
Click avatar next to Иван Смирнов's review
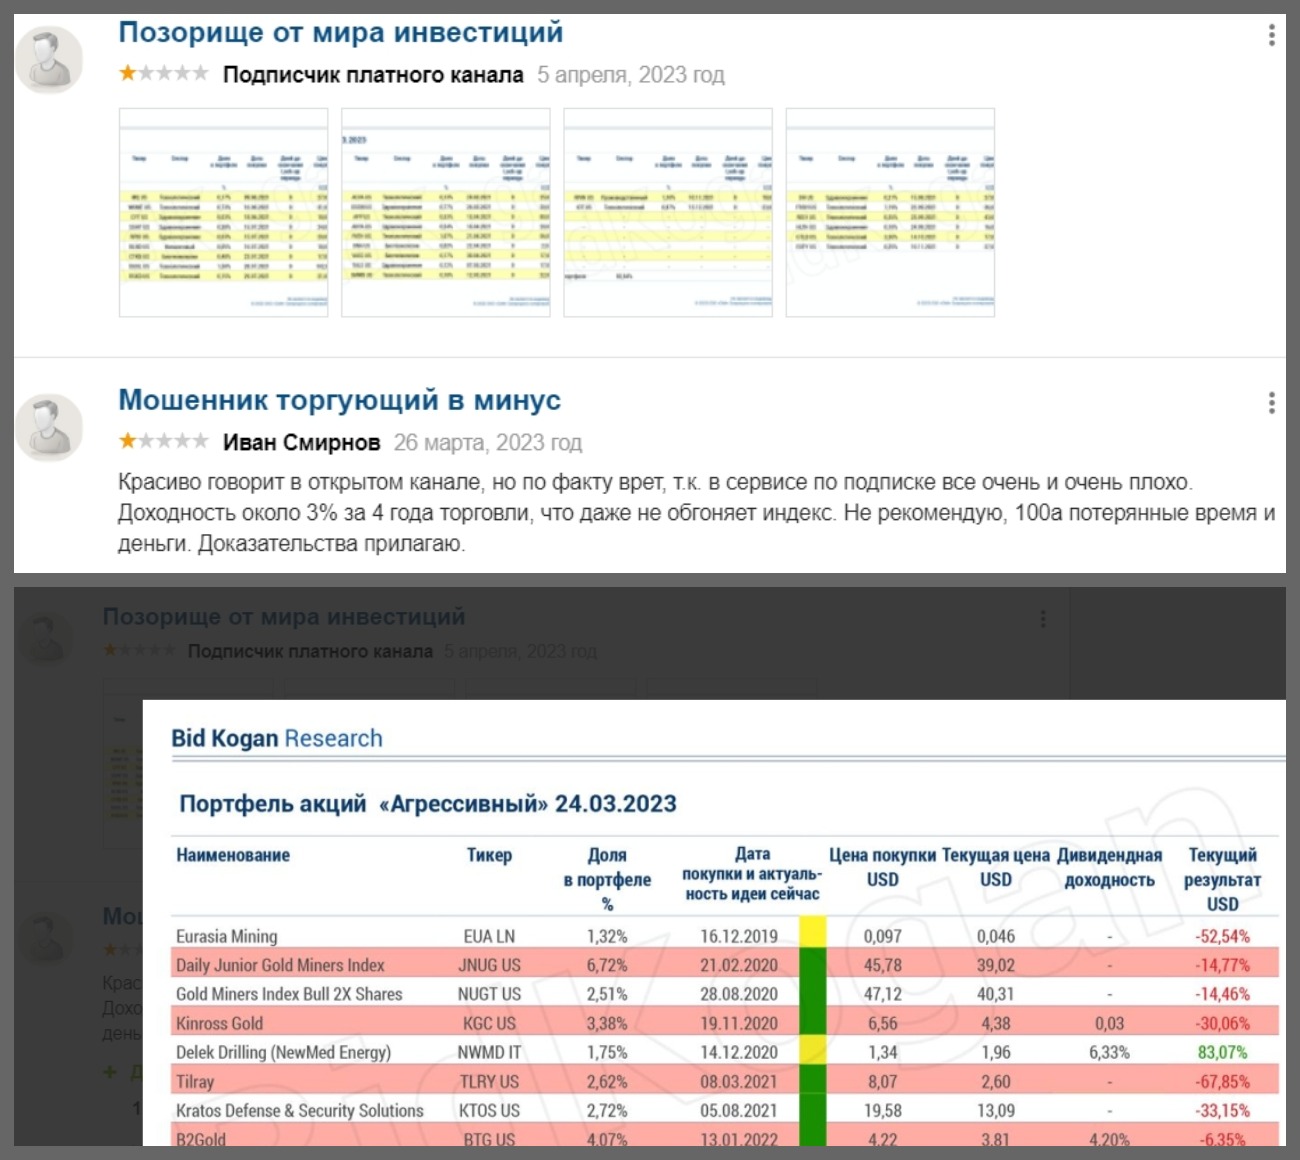[49, 428]
